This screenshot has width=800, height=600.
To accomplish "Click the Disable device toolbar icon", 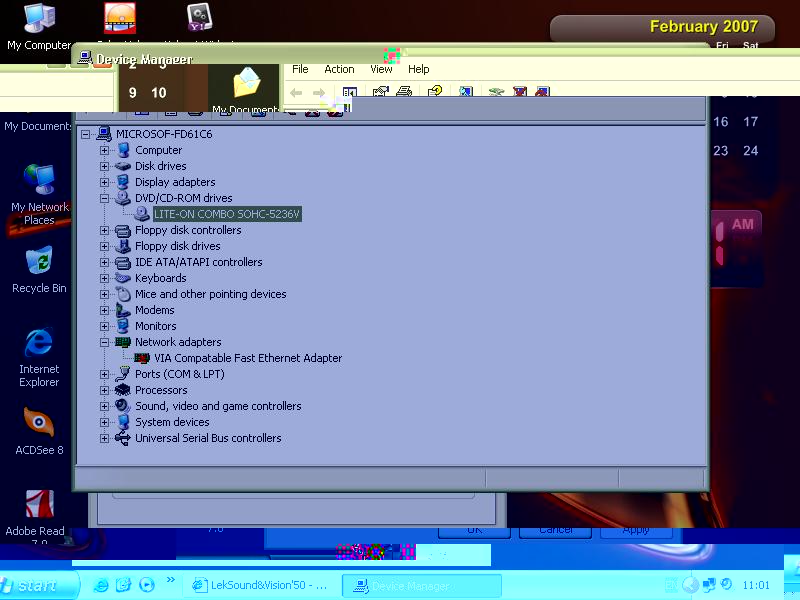I will [x=520, y=92].
